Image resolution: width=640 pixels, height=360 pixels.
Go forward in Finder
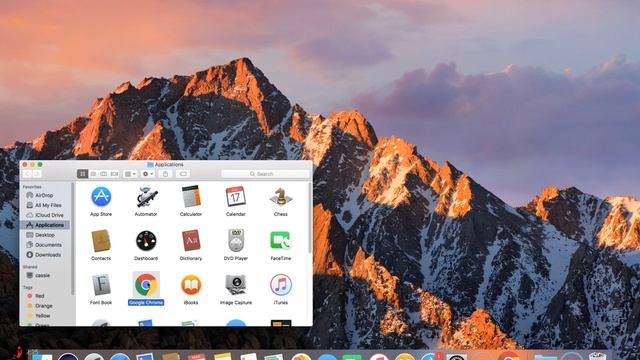(36, 174)
